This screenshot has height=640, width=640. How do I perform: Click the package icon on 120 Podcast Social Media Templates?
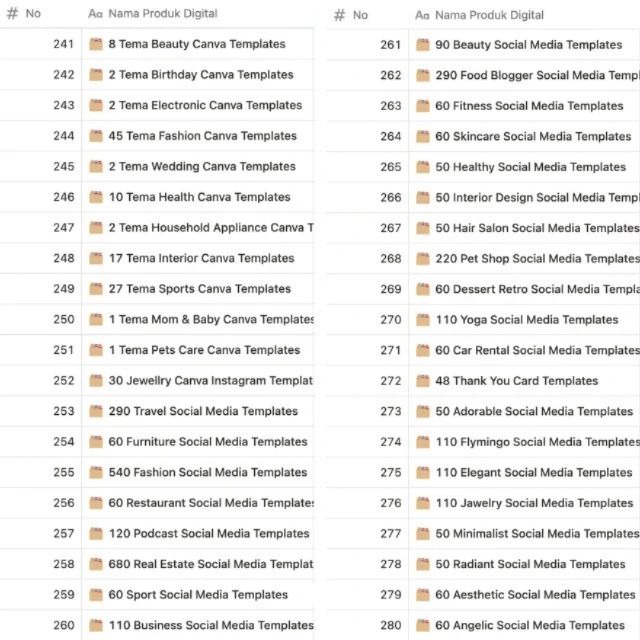(96, 534)
